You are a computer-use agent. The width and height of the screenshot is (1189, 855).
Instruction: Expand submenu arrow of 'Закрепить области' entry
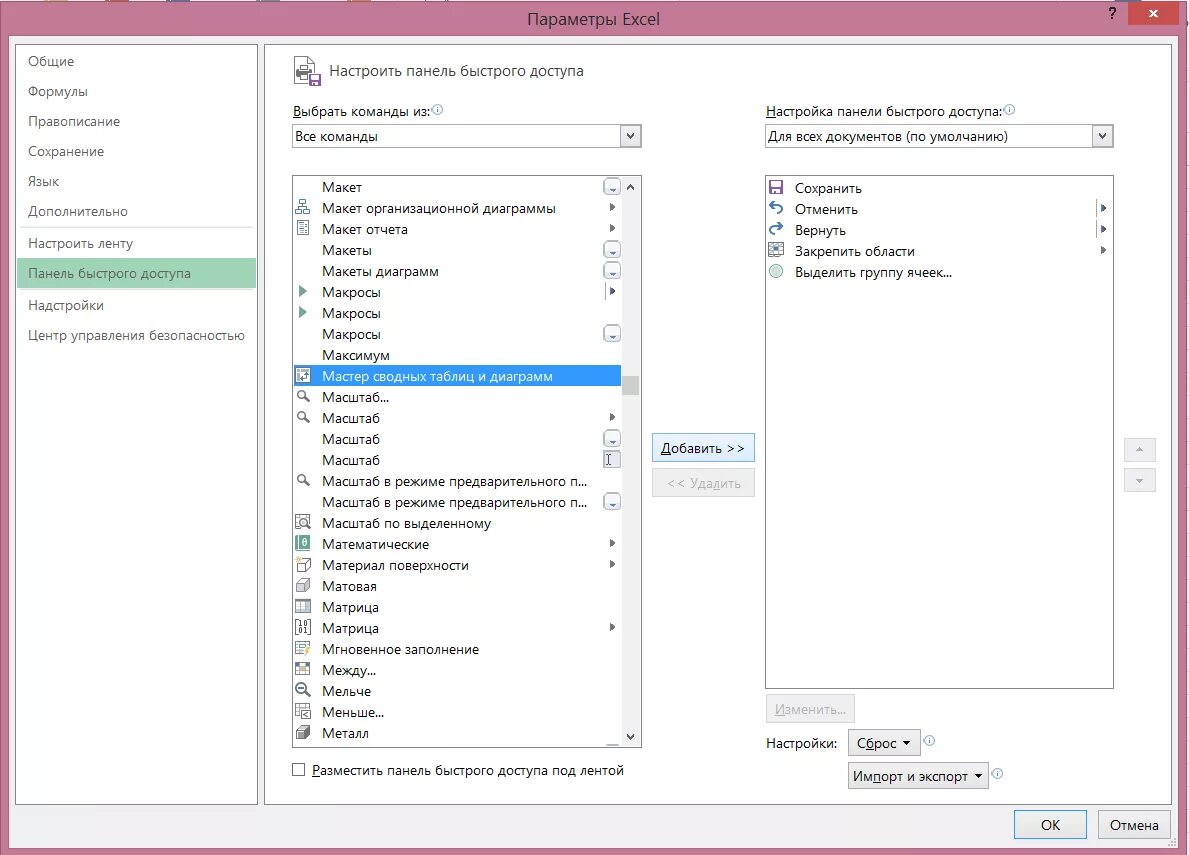[1103, 250]
